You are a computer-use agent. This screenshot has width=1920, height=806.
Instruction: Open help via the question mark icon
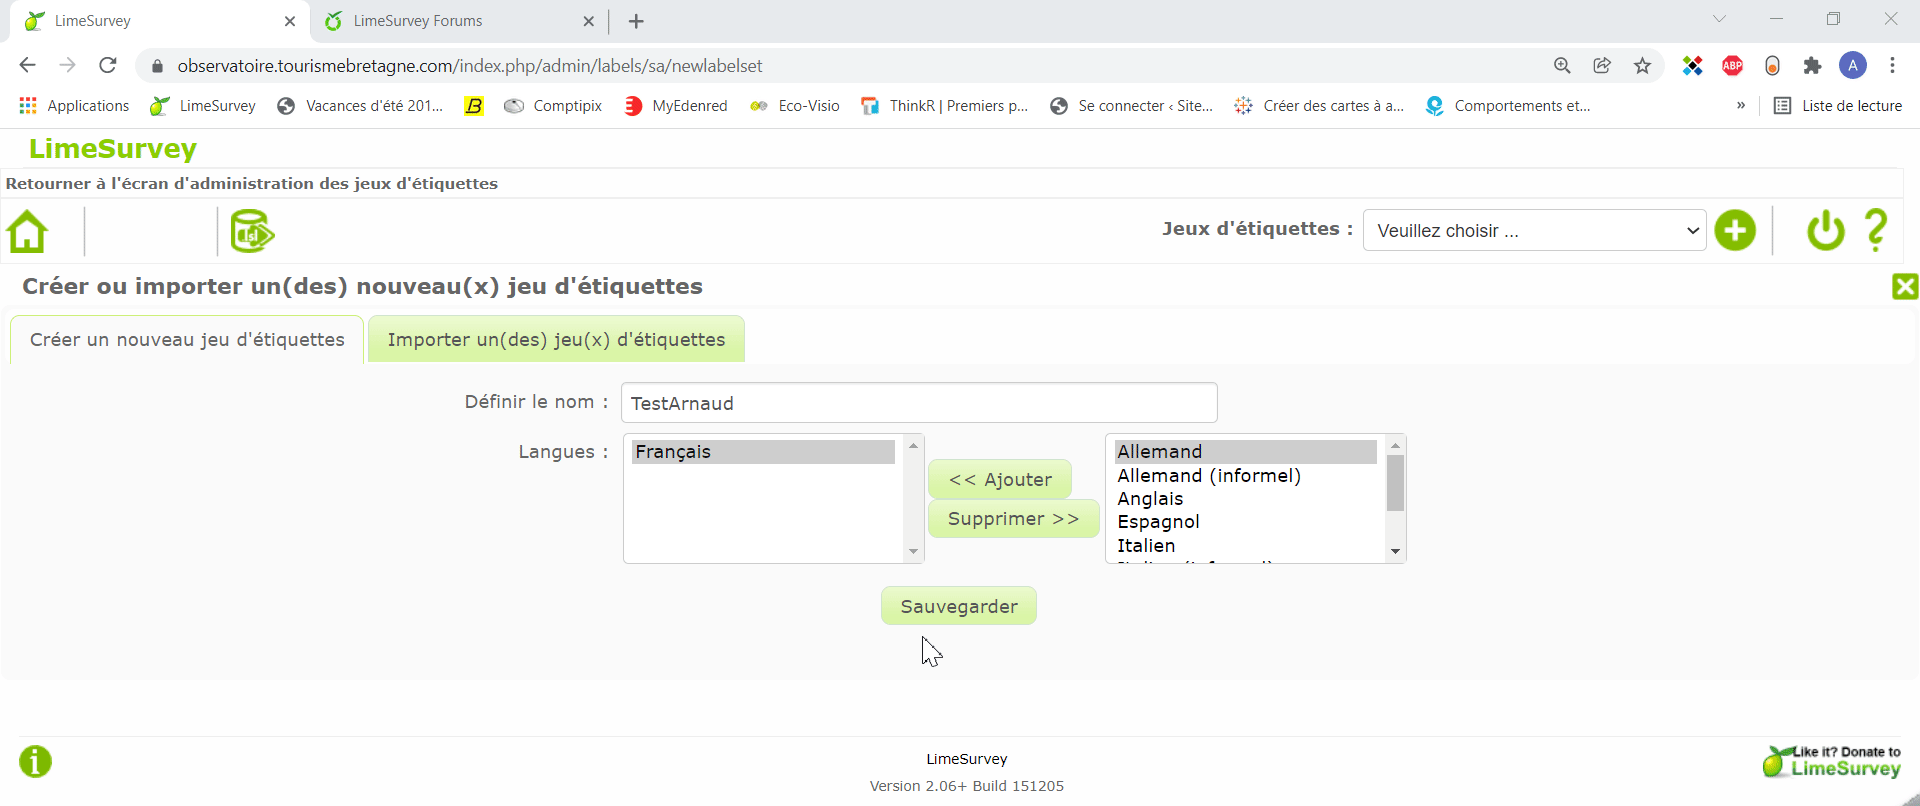(x=1876, y=231)
